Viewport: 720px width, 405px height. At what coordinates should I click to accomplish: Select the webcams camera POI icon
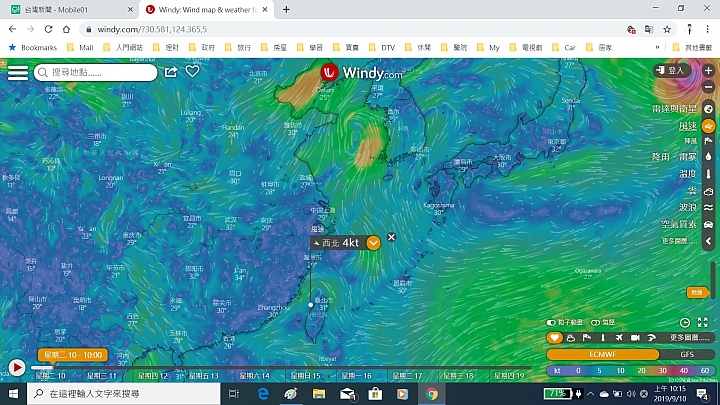[635, 338]
